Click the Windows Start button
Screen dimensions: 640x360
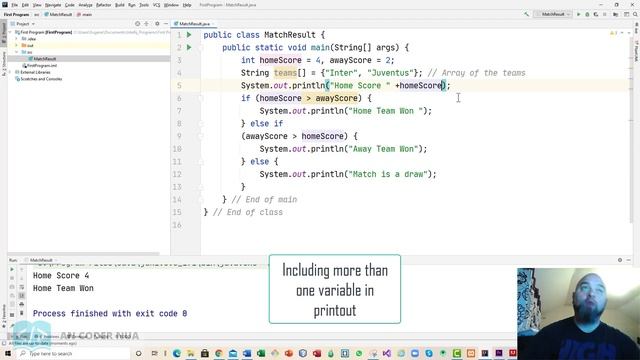pyautogui.click(x=7, y=353)
